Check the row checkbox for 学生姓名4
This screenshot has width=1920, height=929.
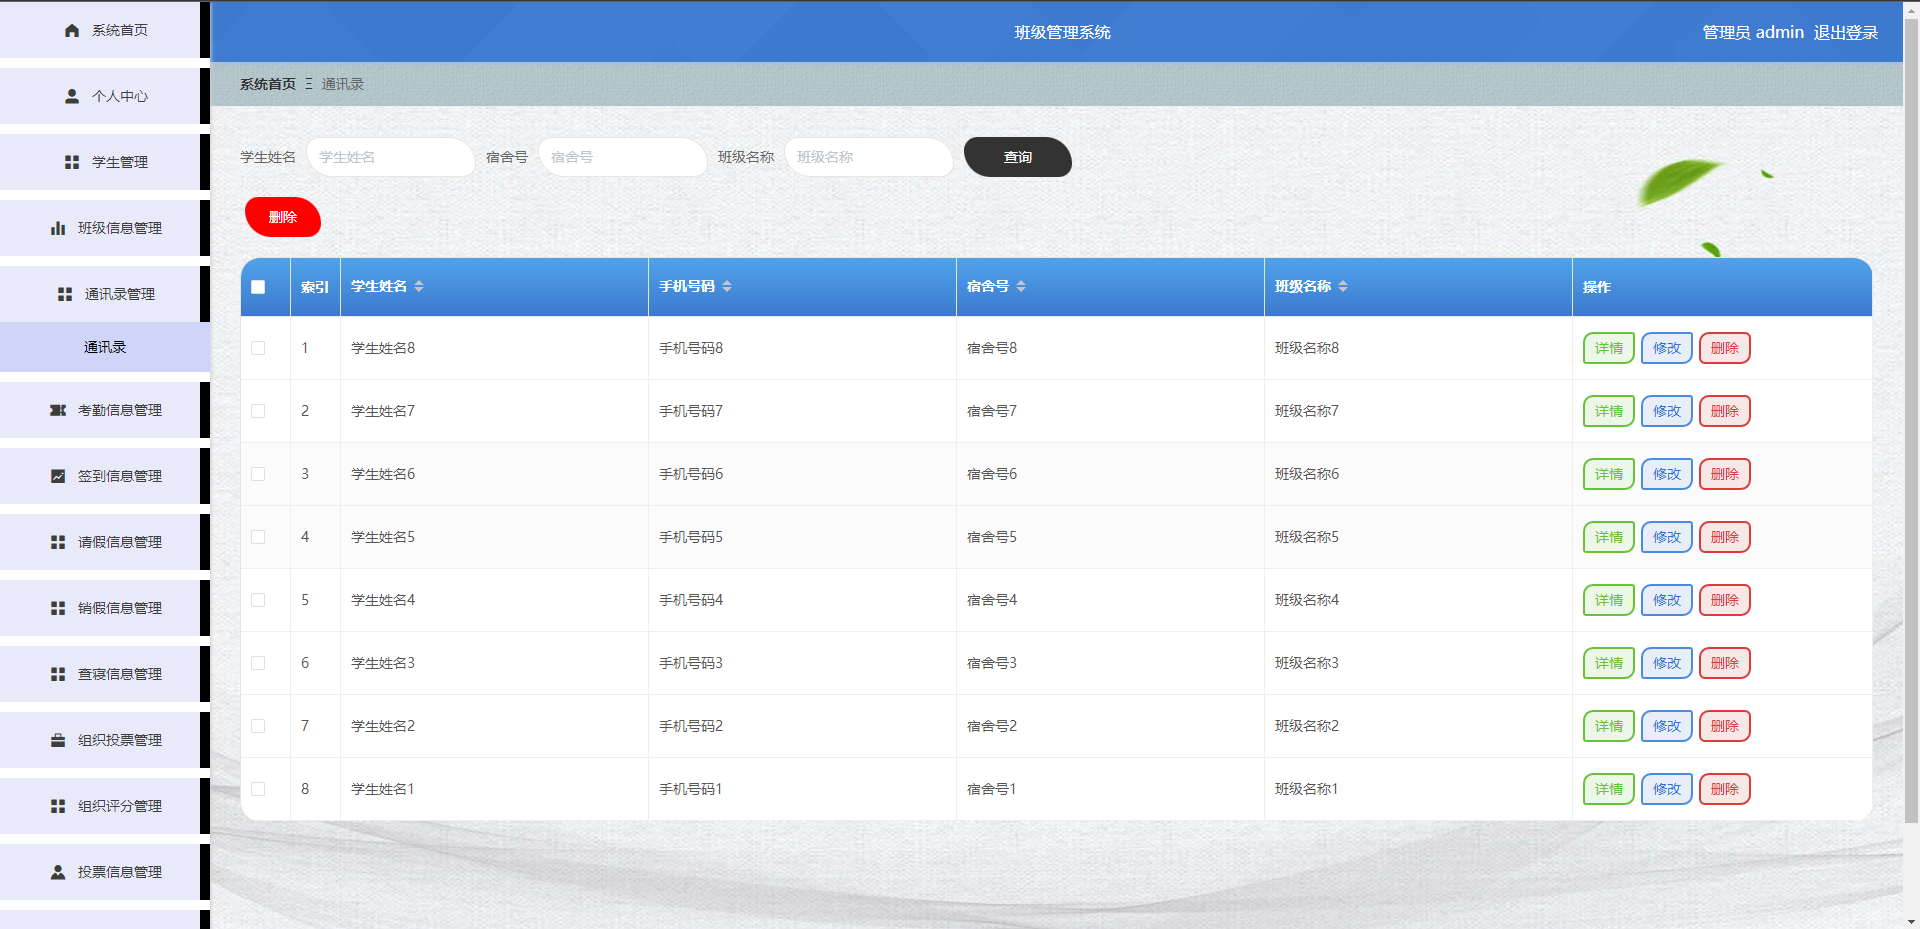point(259,600)
